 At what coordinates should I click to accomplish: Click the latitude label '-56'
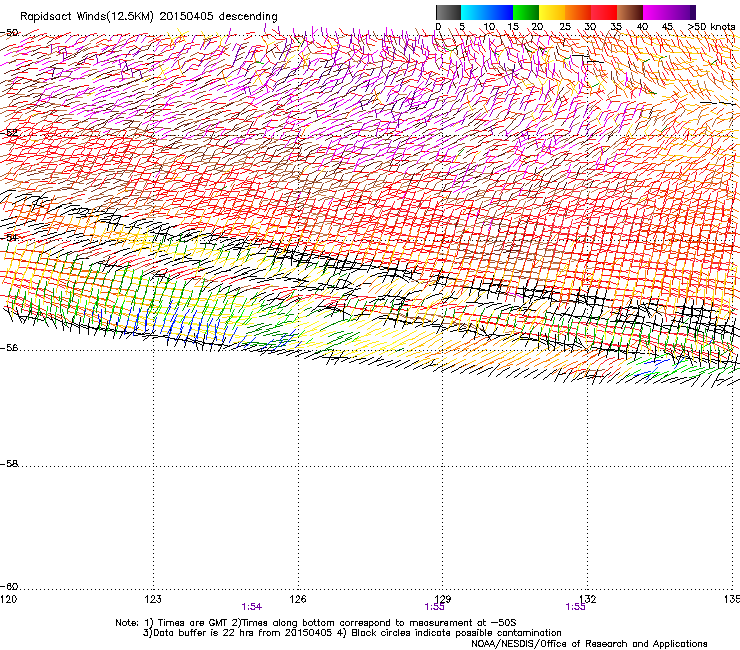[9, 348]
